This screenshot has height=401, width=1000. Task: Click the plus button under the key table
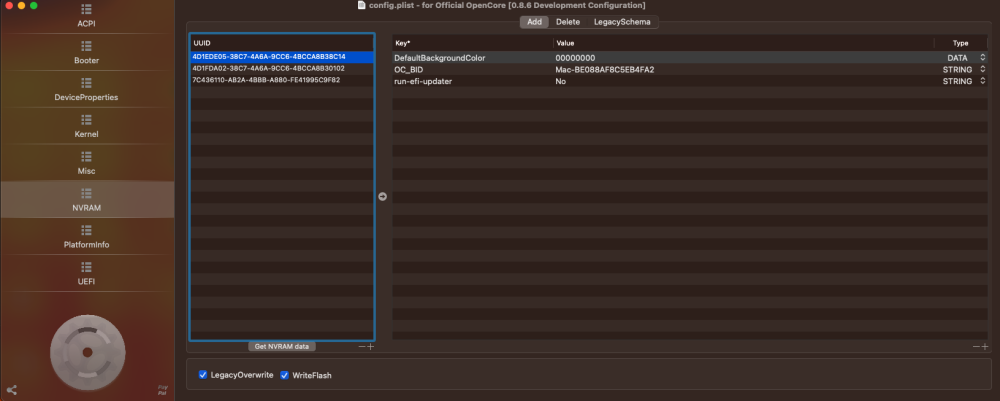point(985,346)
